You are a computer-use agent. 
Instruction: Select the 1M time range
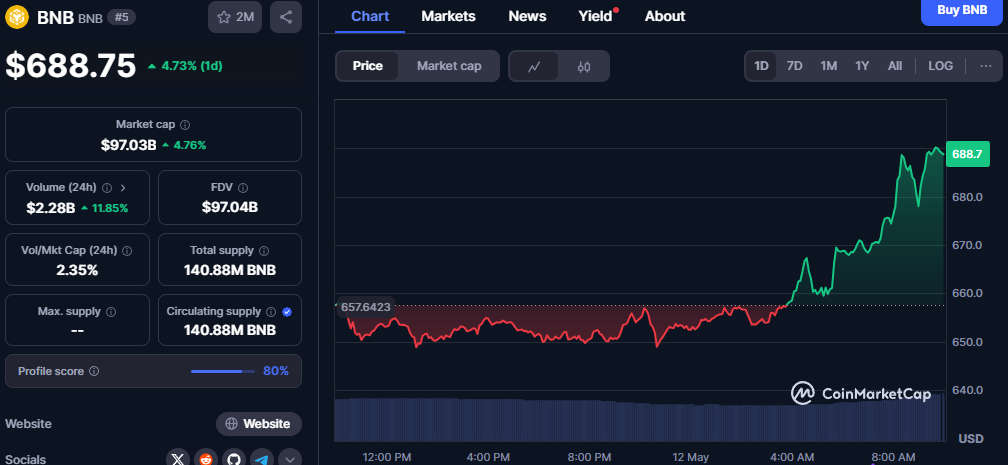829,66
